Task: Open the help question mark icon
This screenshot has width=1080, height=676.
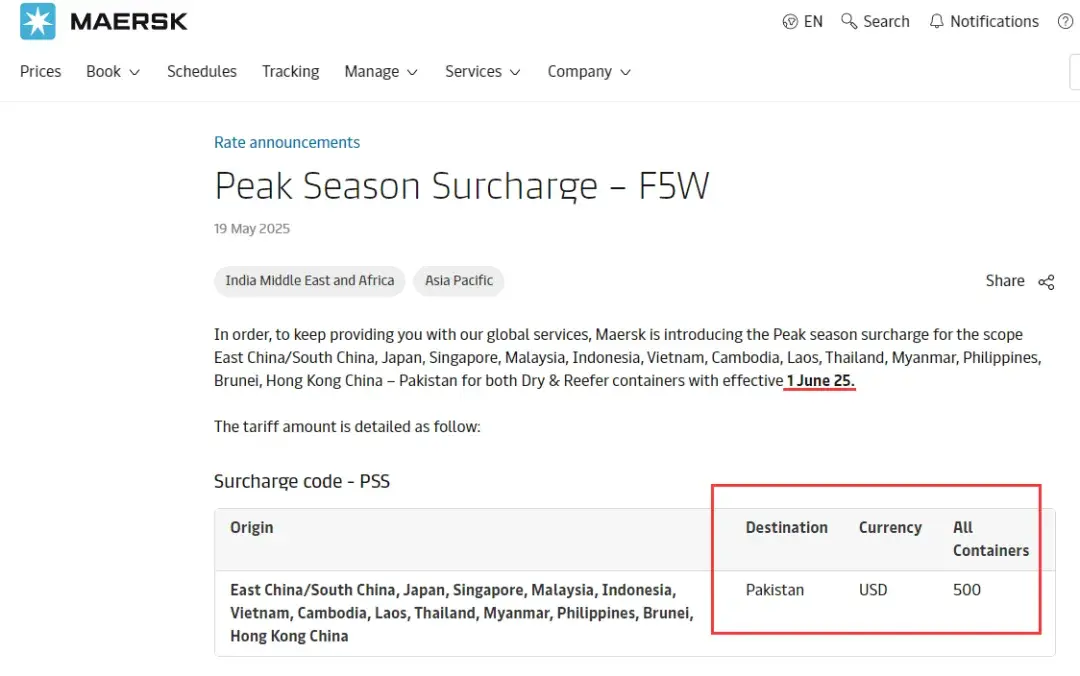Action: [1065, 21]
